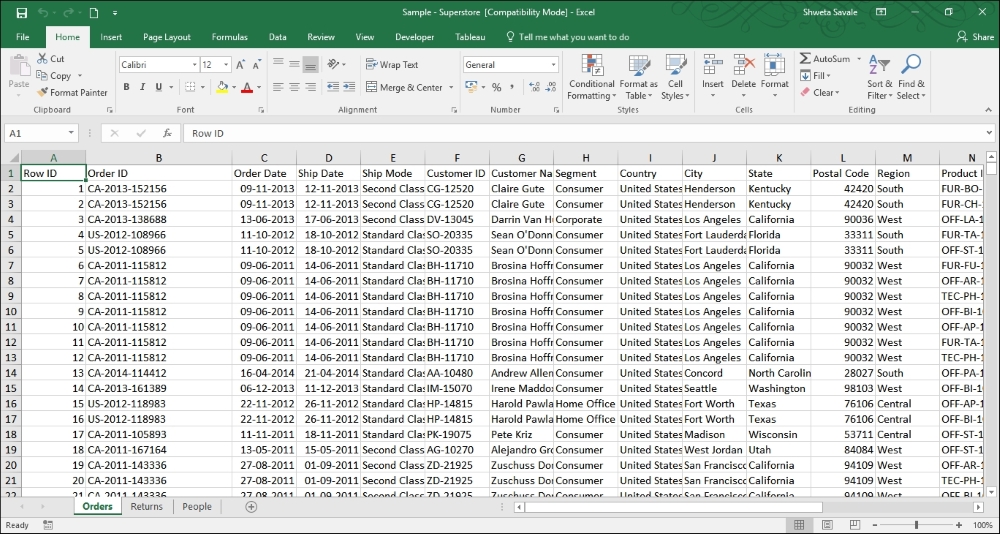
Task: Open the Insert ribbon tab
Action: (x=111, y=37)
